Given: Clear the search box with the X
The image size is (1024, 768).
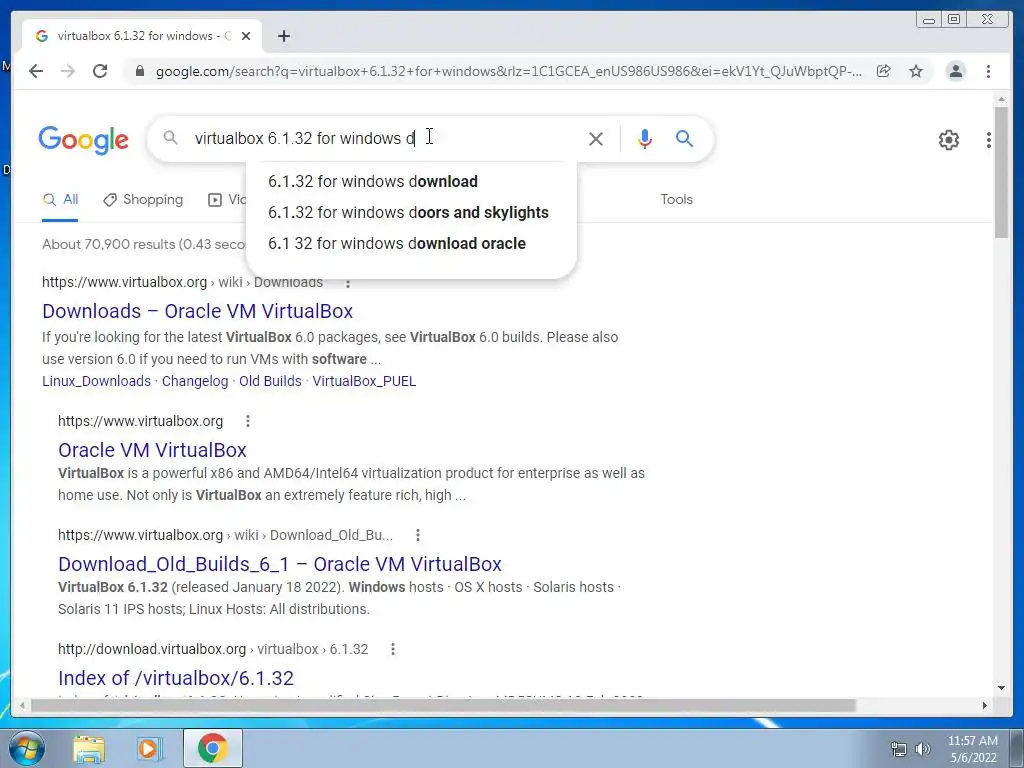Looking at the screenshot, I should click(596, 138).
